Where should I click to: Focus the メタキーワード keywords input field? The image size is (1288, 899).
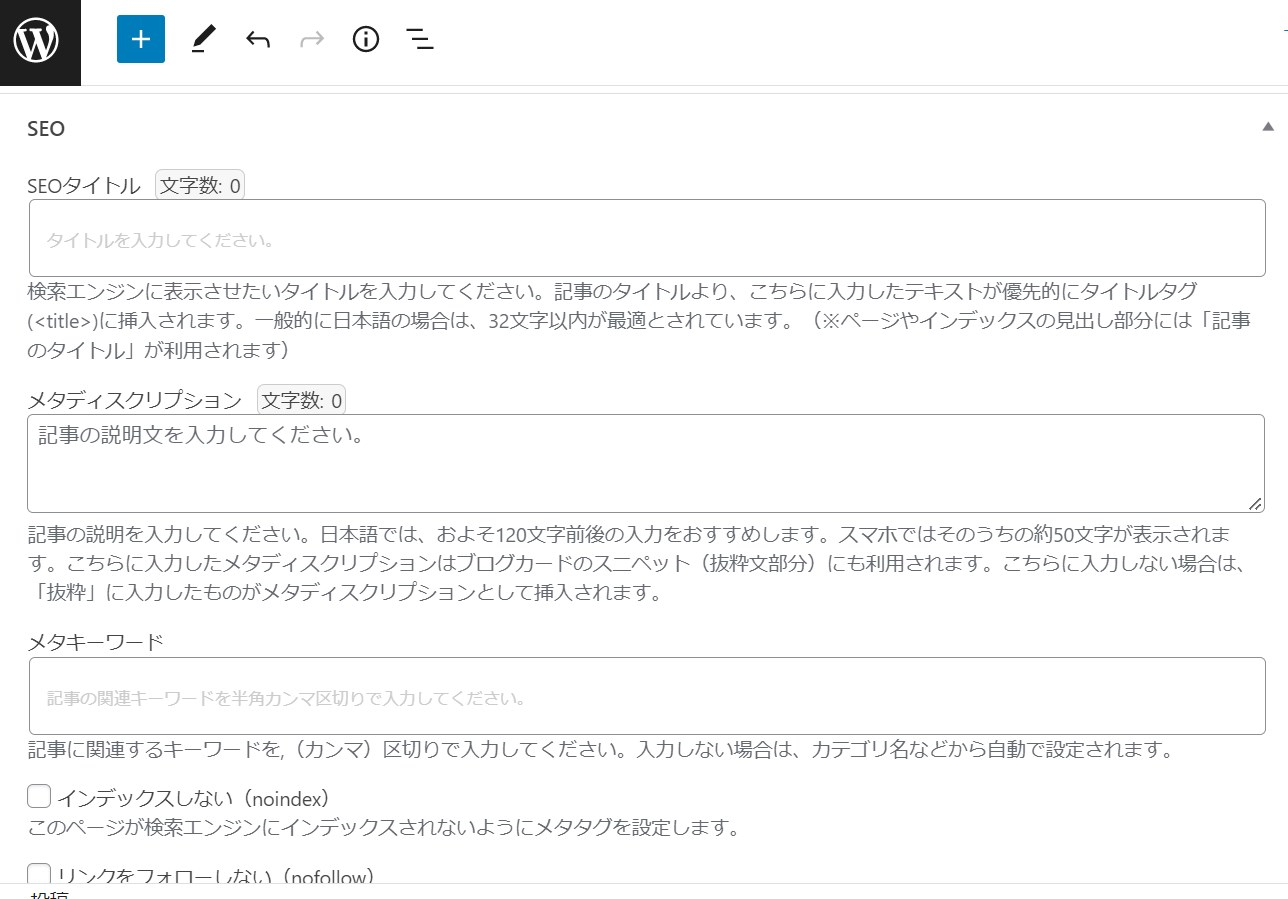646,696
